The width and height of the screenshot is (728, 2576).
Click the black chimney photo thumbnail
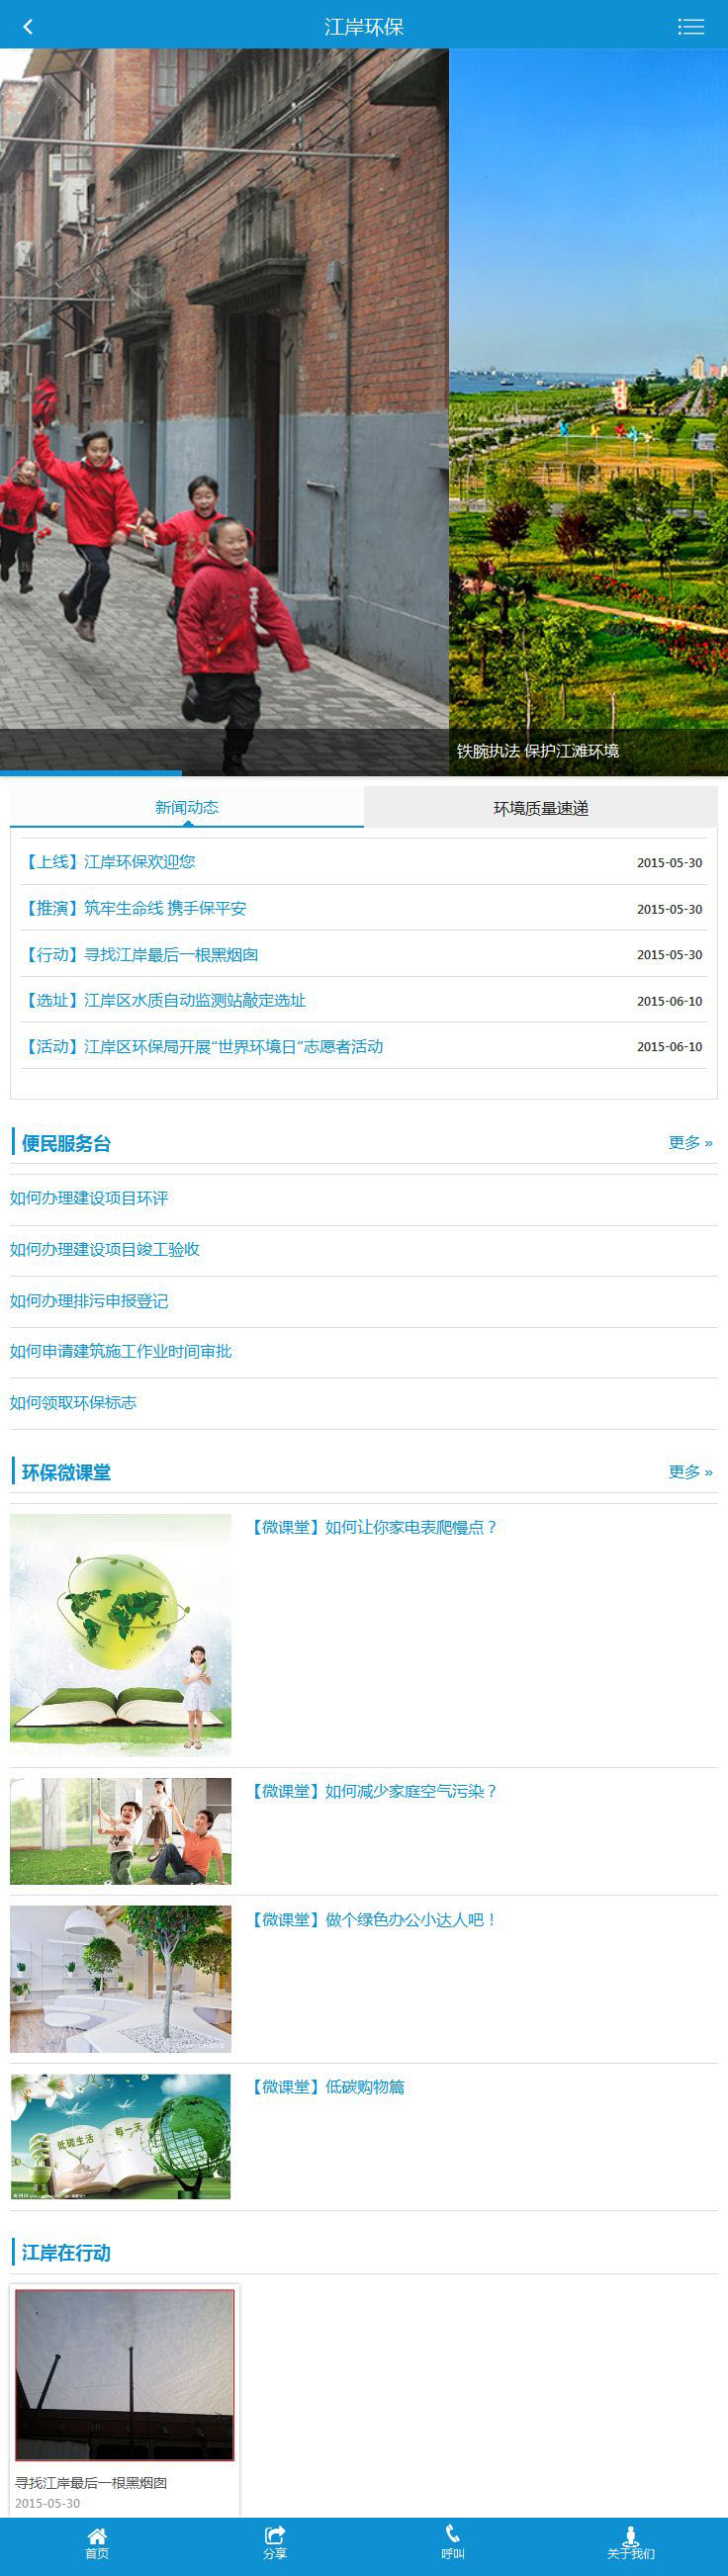(x=125, y=2375)
